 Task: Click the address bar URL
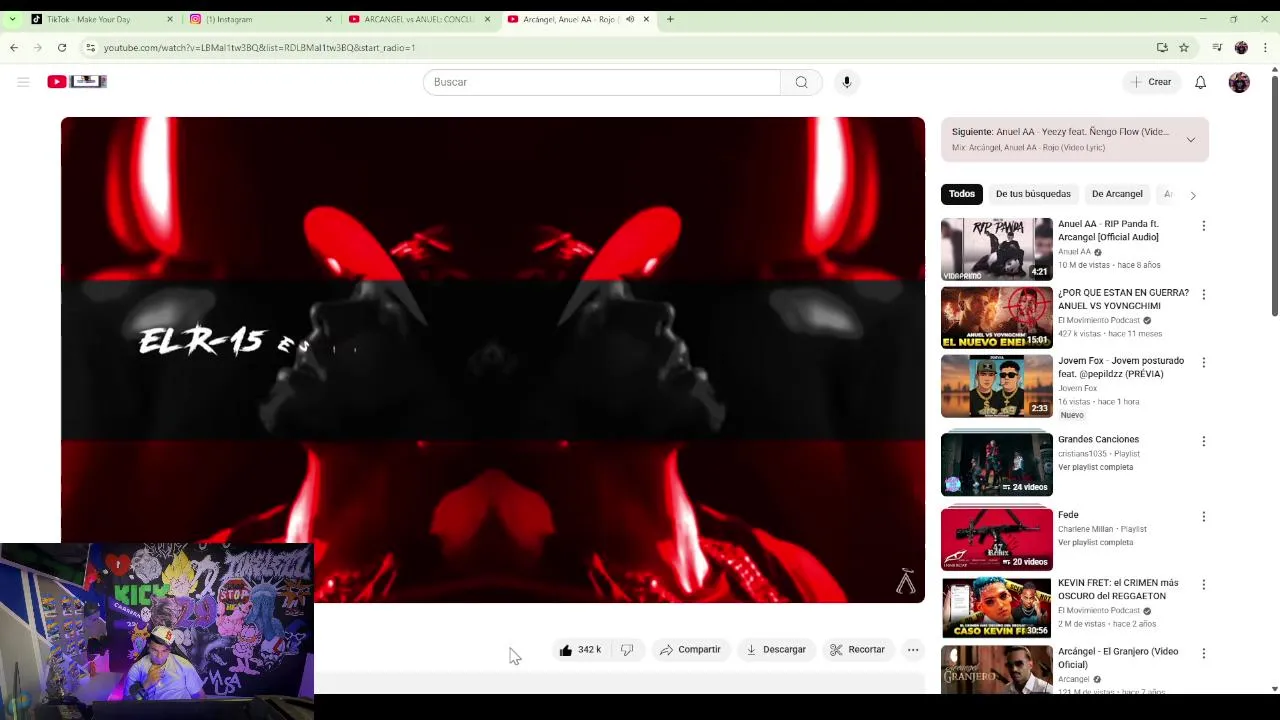tap(259, 47)
